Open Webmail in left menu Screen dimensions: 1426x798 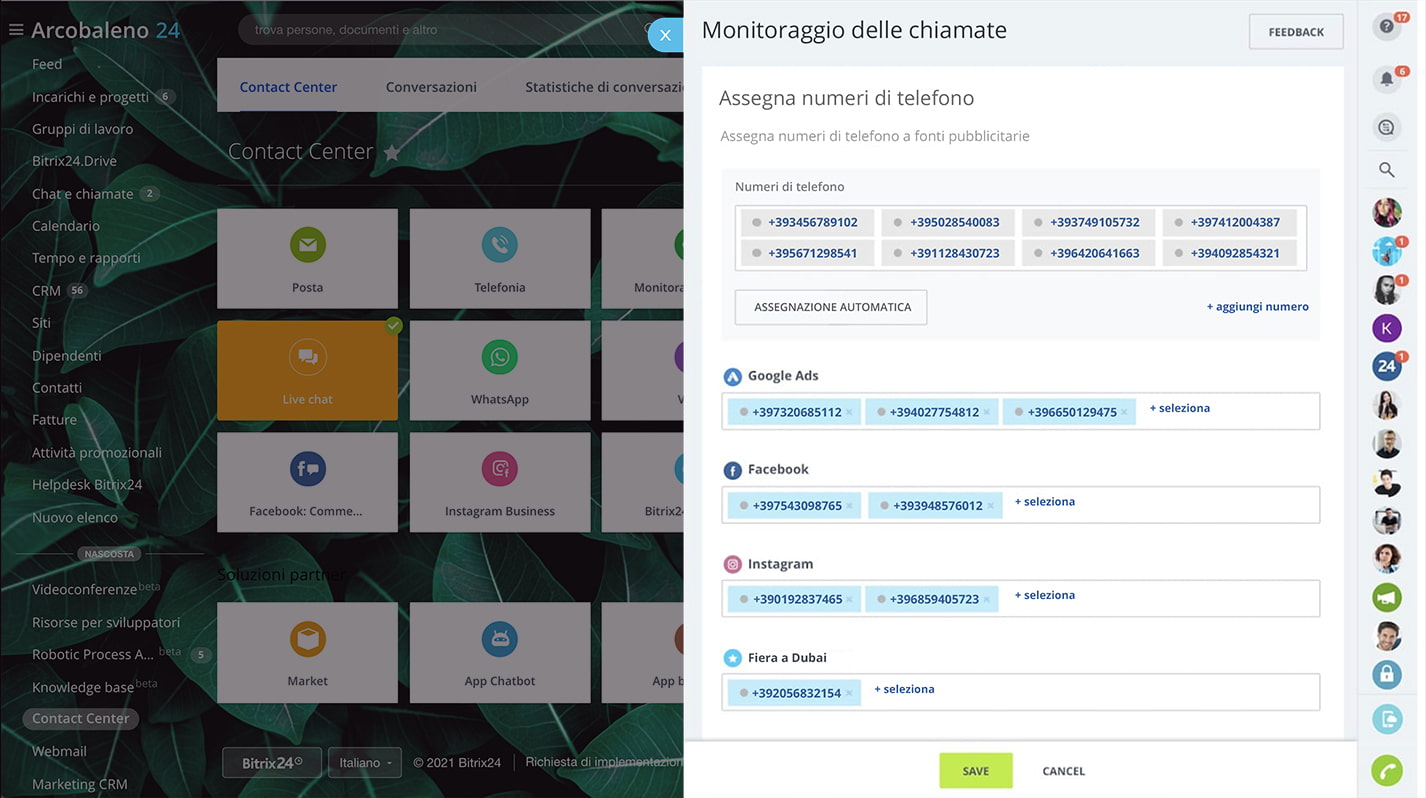[59, 751]
